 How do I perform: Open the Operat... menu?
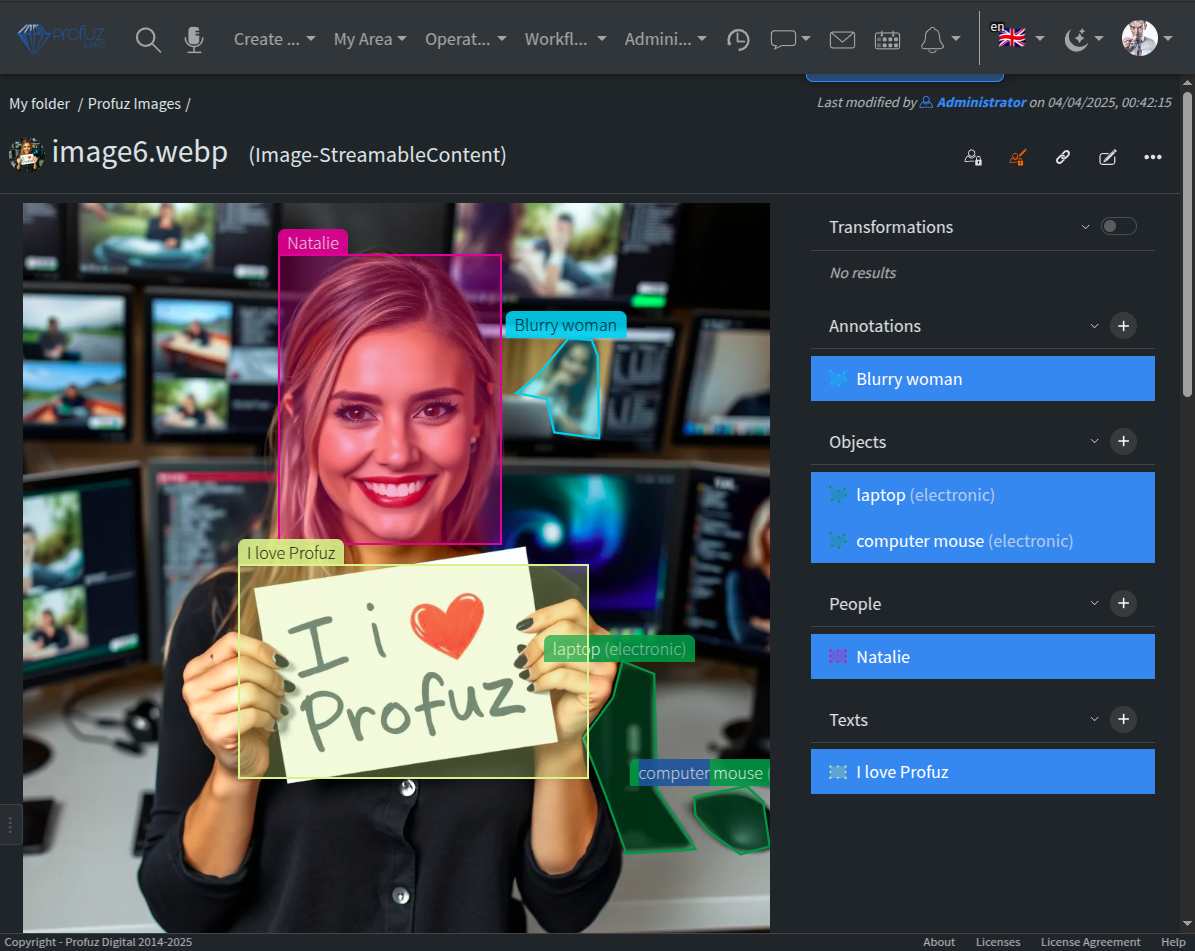[x=465, y=39]
